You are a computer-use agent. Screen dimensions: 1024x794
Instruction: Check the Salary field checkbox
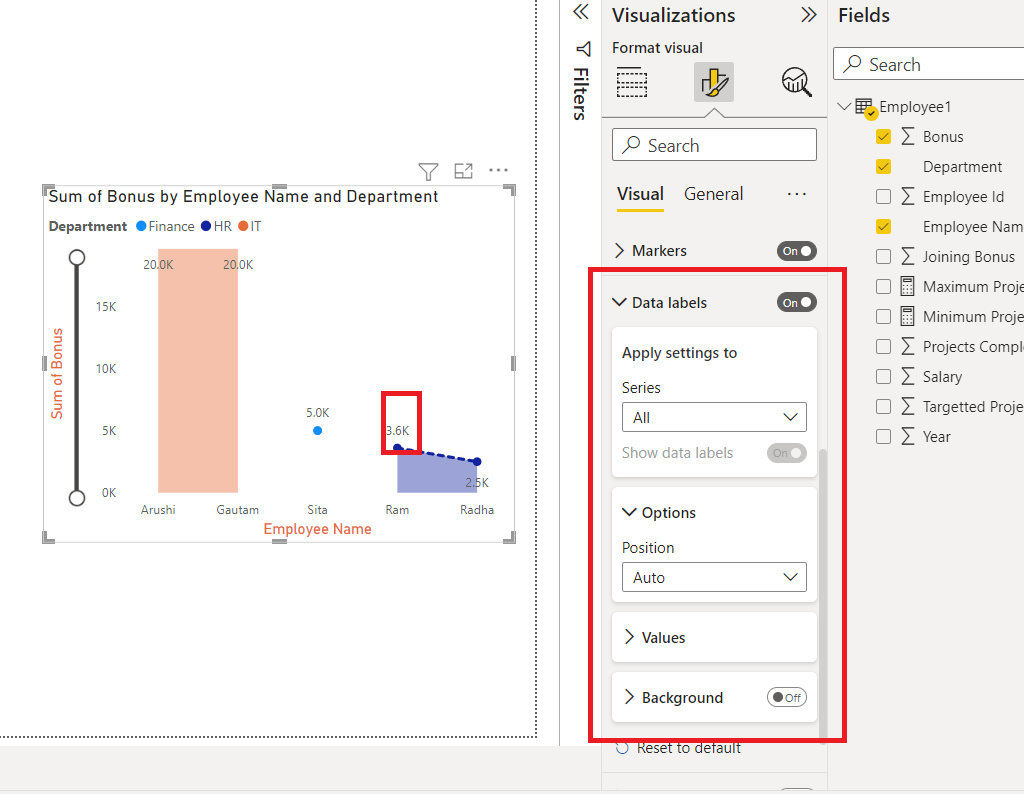point(883,376)
